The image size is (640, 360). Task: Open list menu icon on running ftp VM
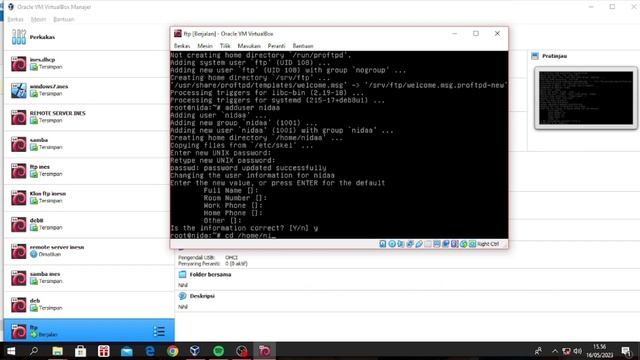coord(159,331)
